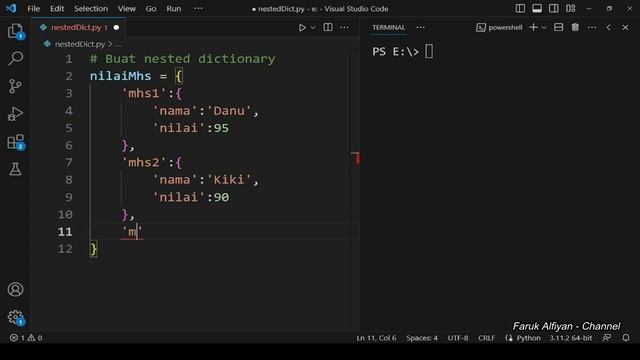Open notifications bell
Screen dimensions: 640x360
click(x=626, y=338)
